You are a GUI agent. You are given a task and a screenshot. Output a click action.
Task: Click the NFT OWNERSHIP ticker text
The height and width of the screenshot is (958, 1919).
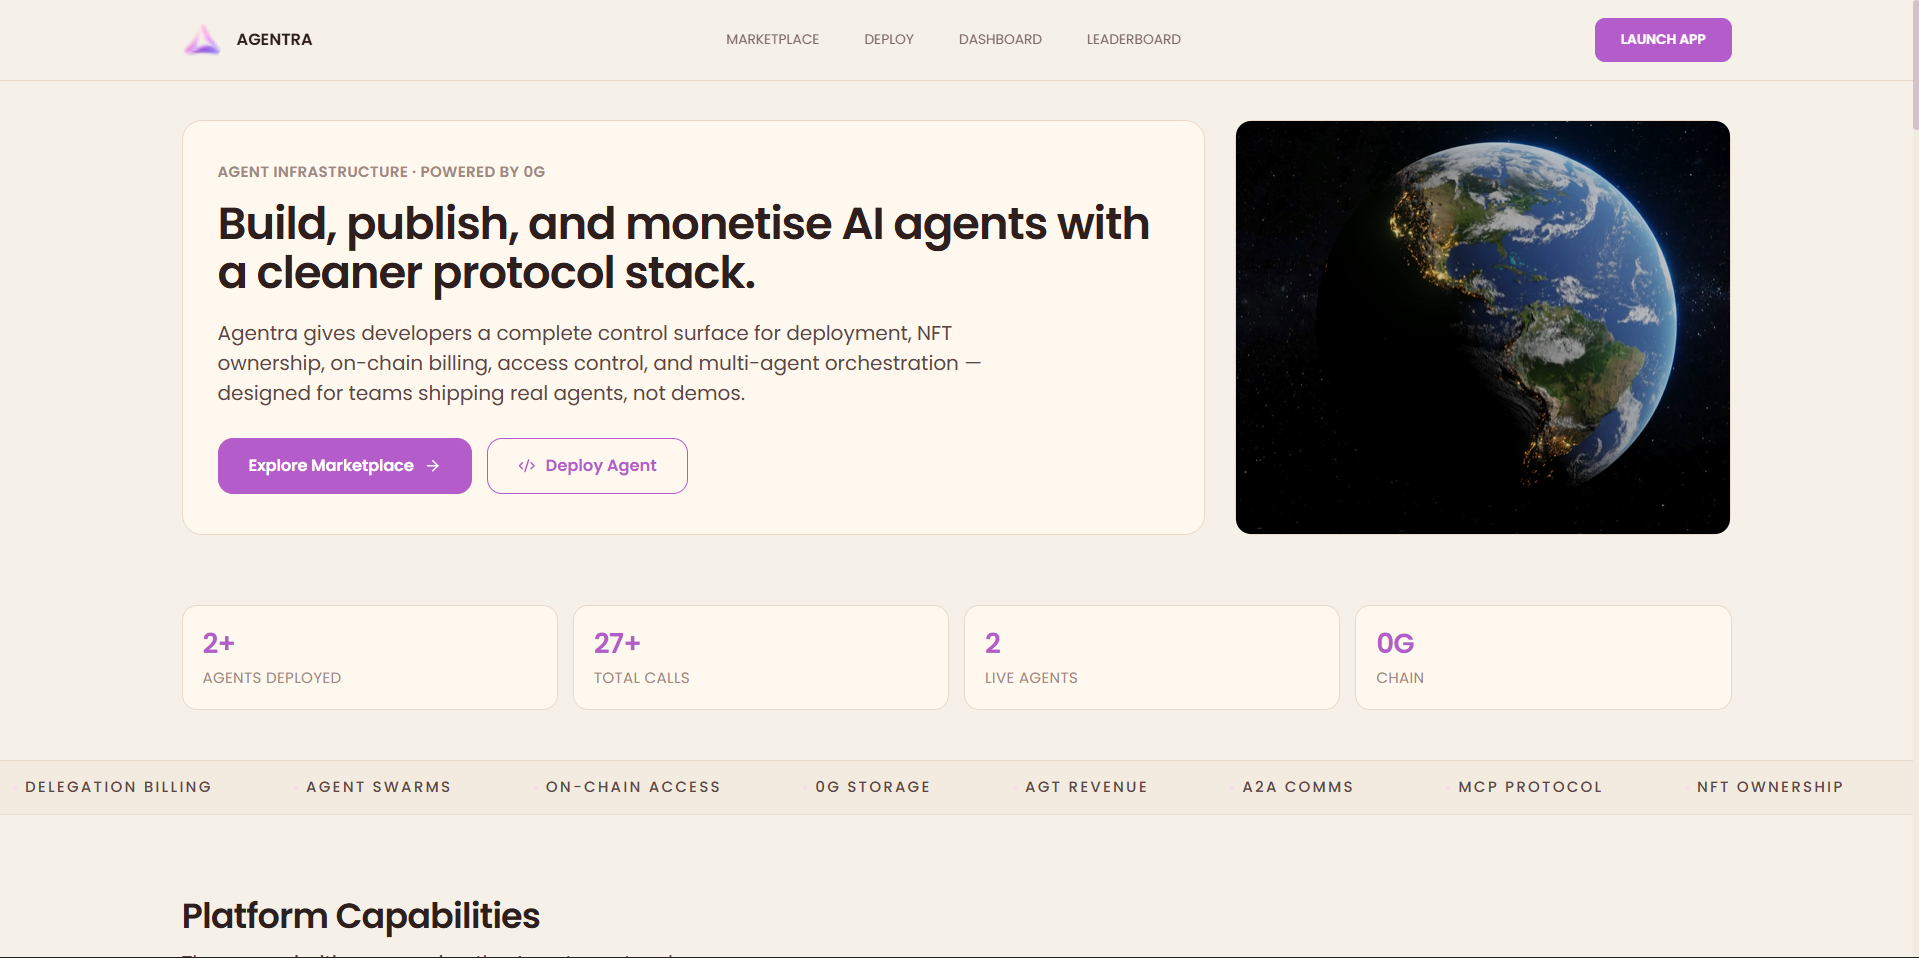(x=1770, y=787)
